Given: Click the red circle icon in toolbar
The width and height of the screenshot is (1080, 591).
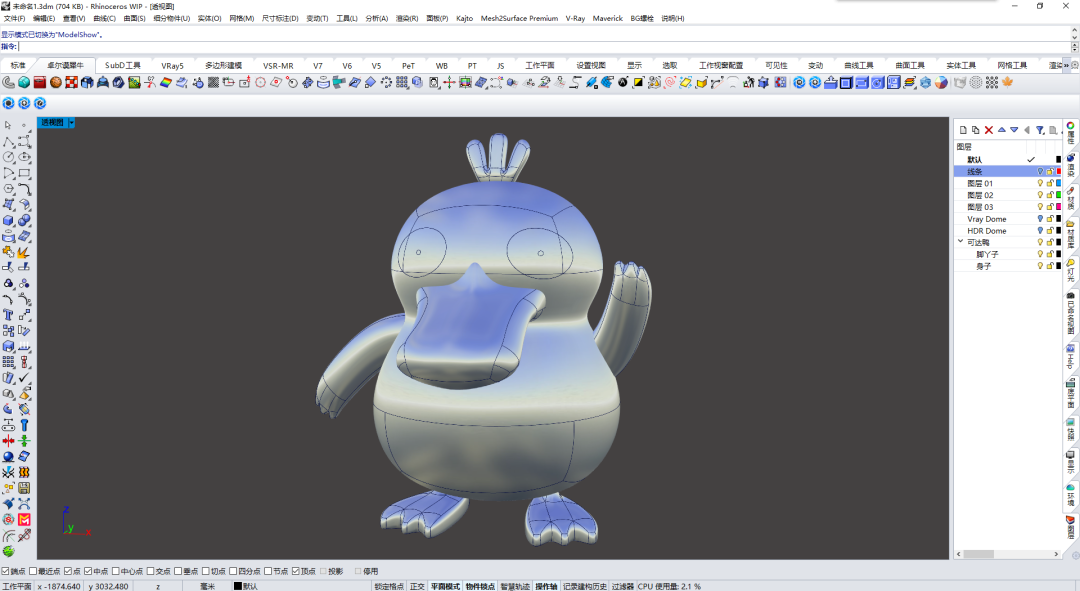Looking at the screenshot, I should click(260, 83).
